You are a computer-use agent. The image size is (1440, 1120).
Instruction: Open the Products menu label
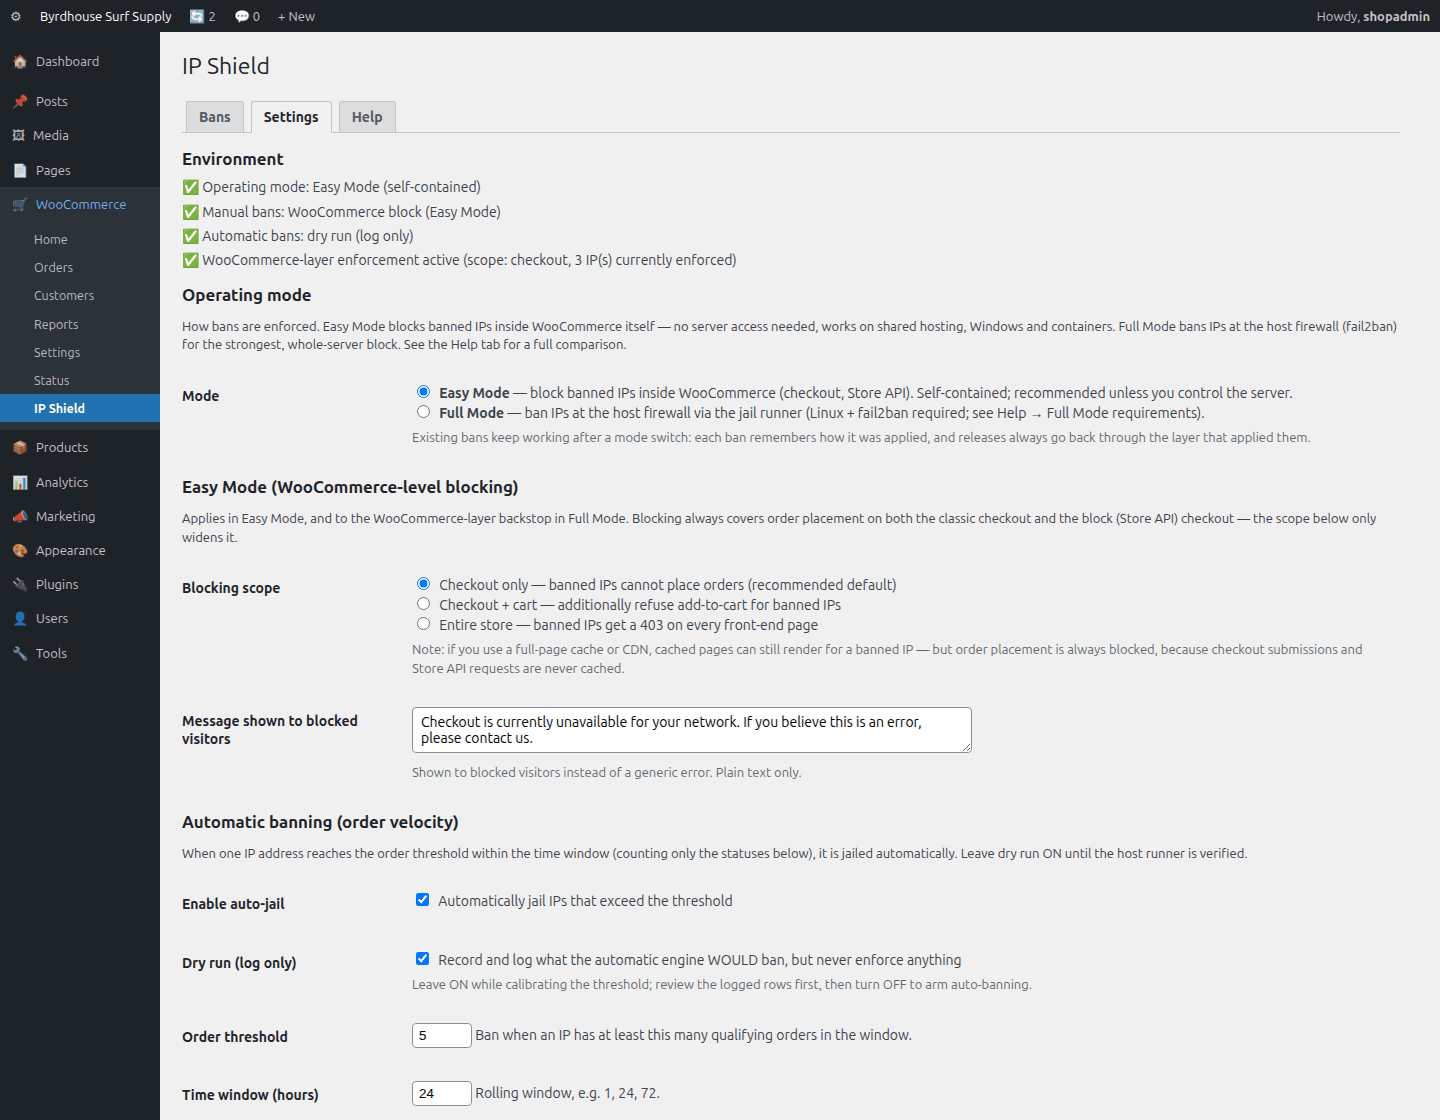[62, 448]
